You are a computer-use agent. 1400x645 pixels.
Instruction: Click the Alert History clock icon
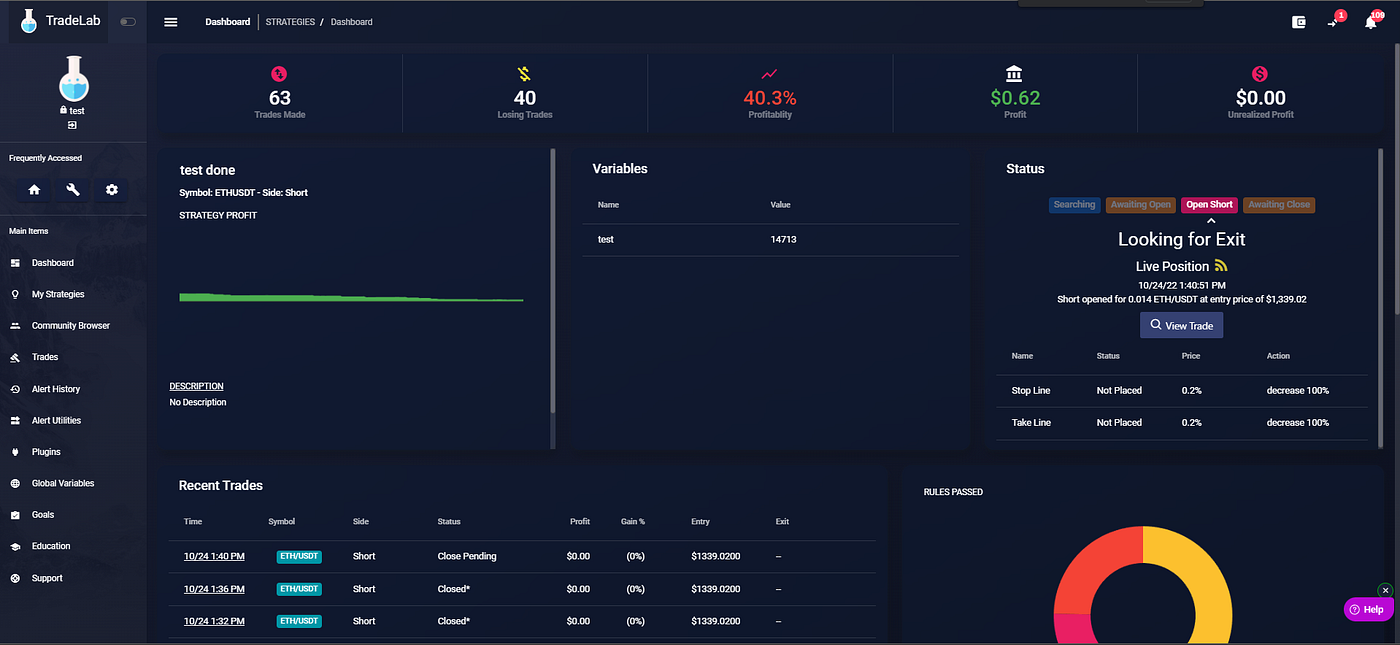point(15,389)
